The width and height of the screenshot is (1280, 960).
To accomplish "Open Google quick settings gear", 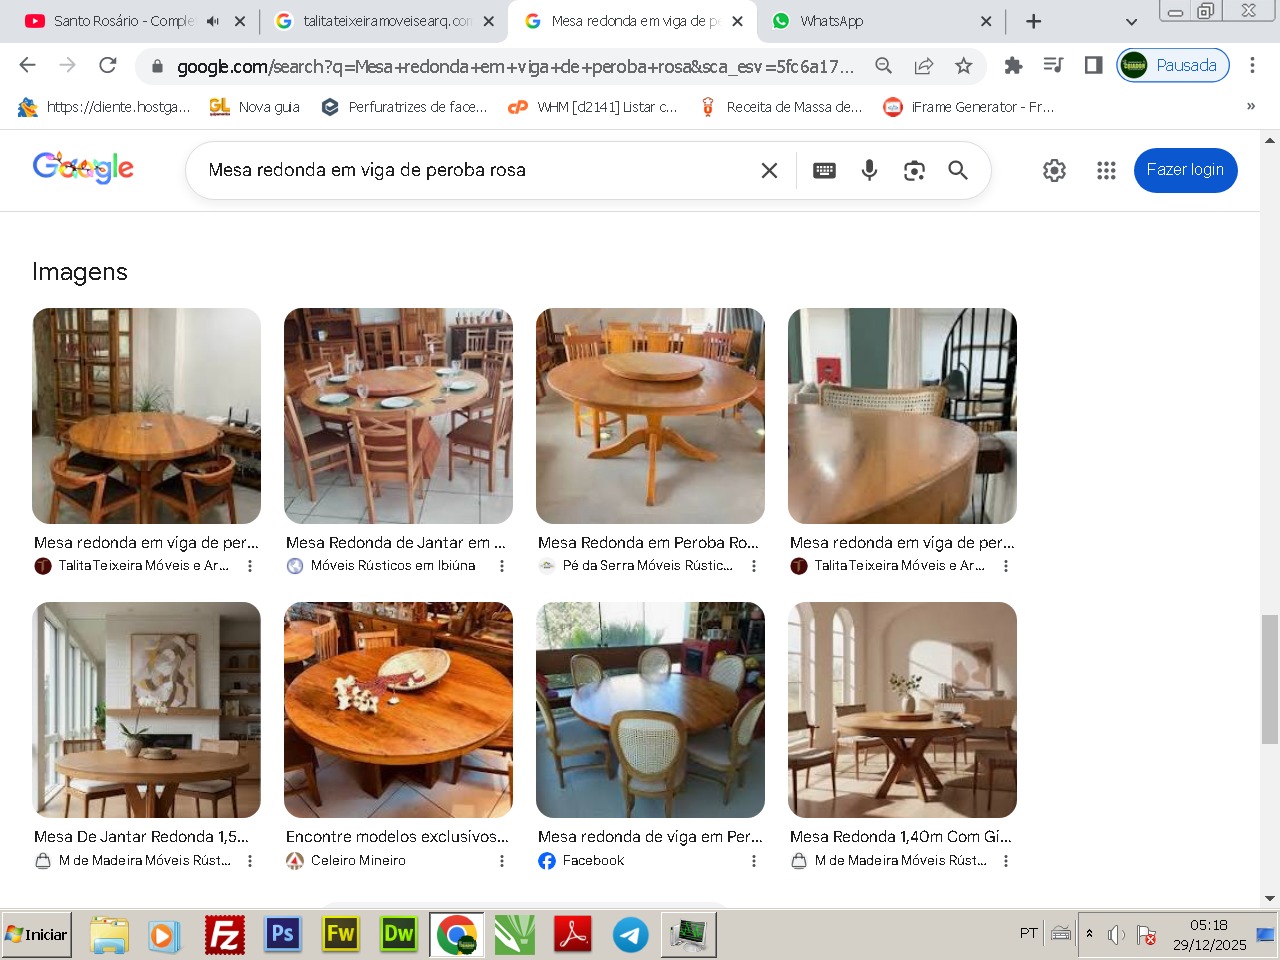I will pyautogui.click(x=1054, y=170).
